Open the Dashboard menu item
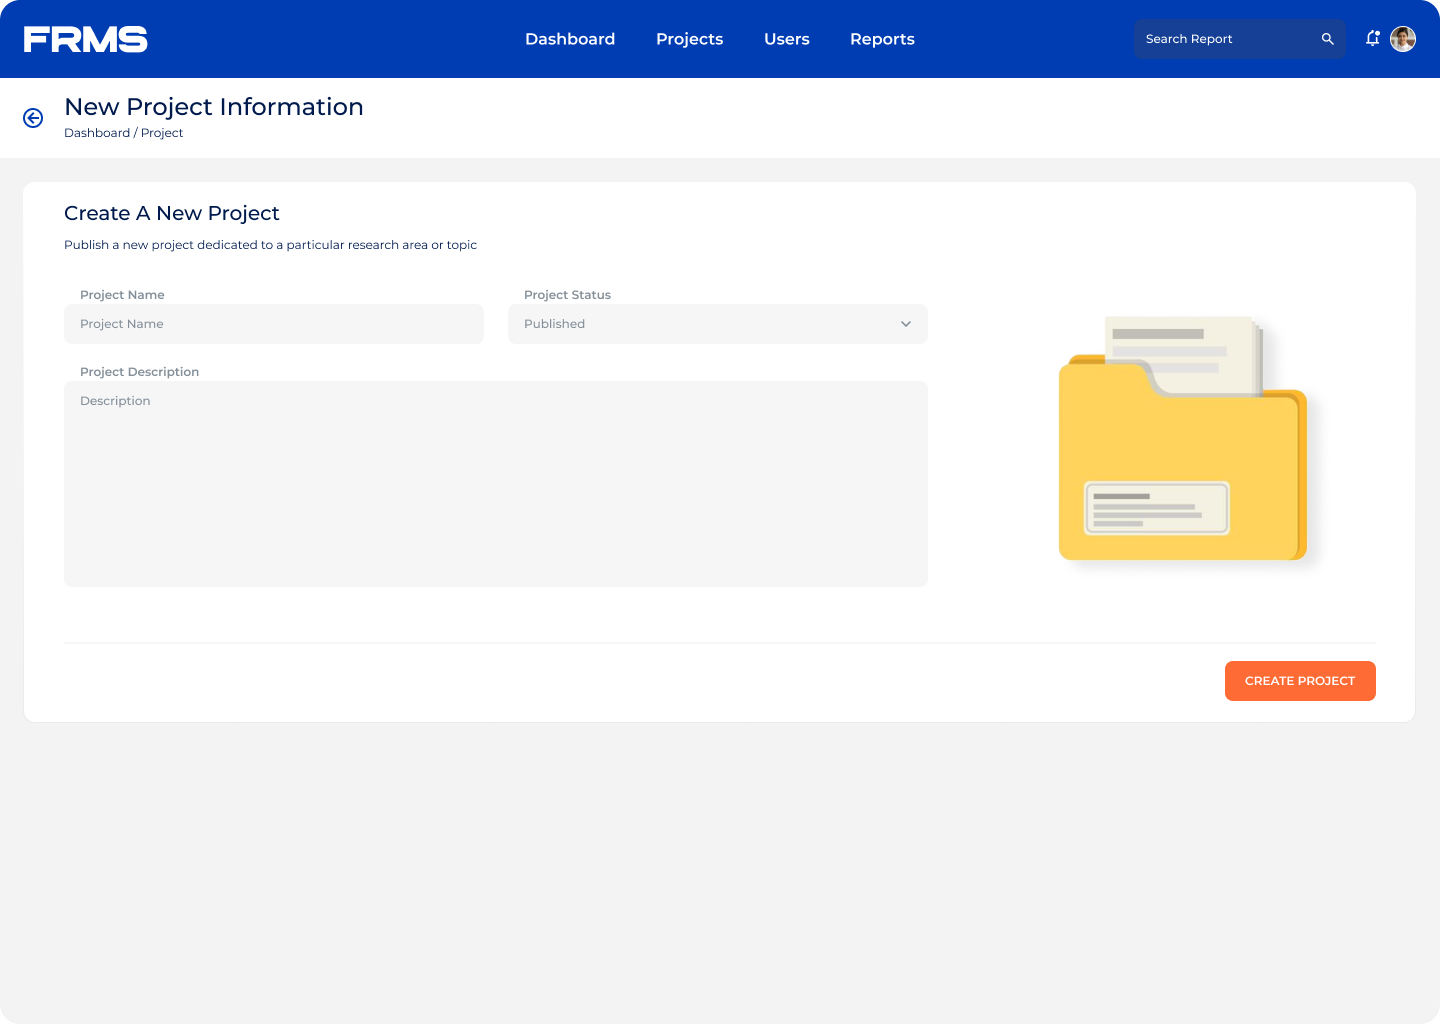The image size is (1440, 1024). point(570,39)
